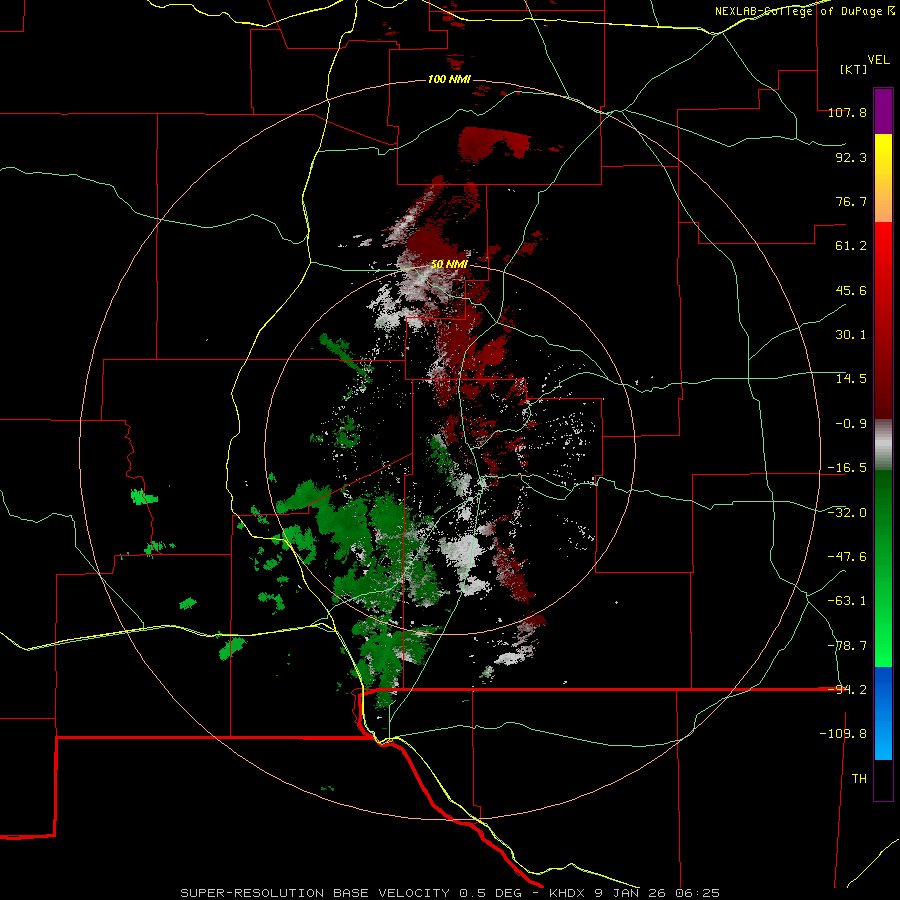
Task: Click the -32.0 scale value
Action: pyautogui.click(x=847, y=513)
